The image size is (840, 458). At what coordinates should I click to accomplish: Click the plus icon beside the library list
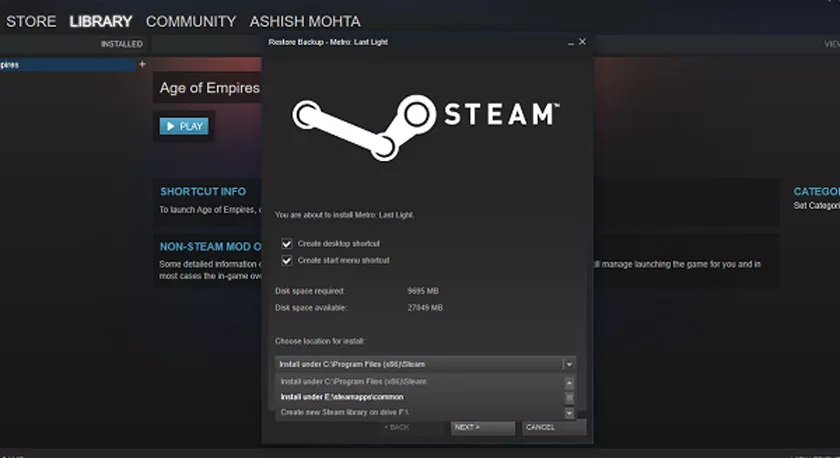click(x=142, y=64)
